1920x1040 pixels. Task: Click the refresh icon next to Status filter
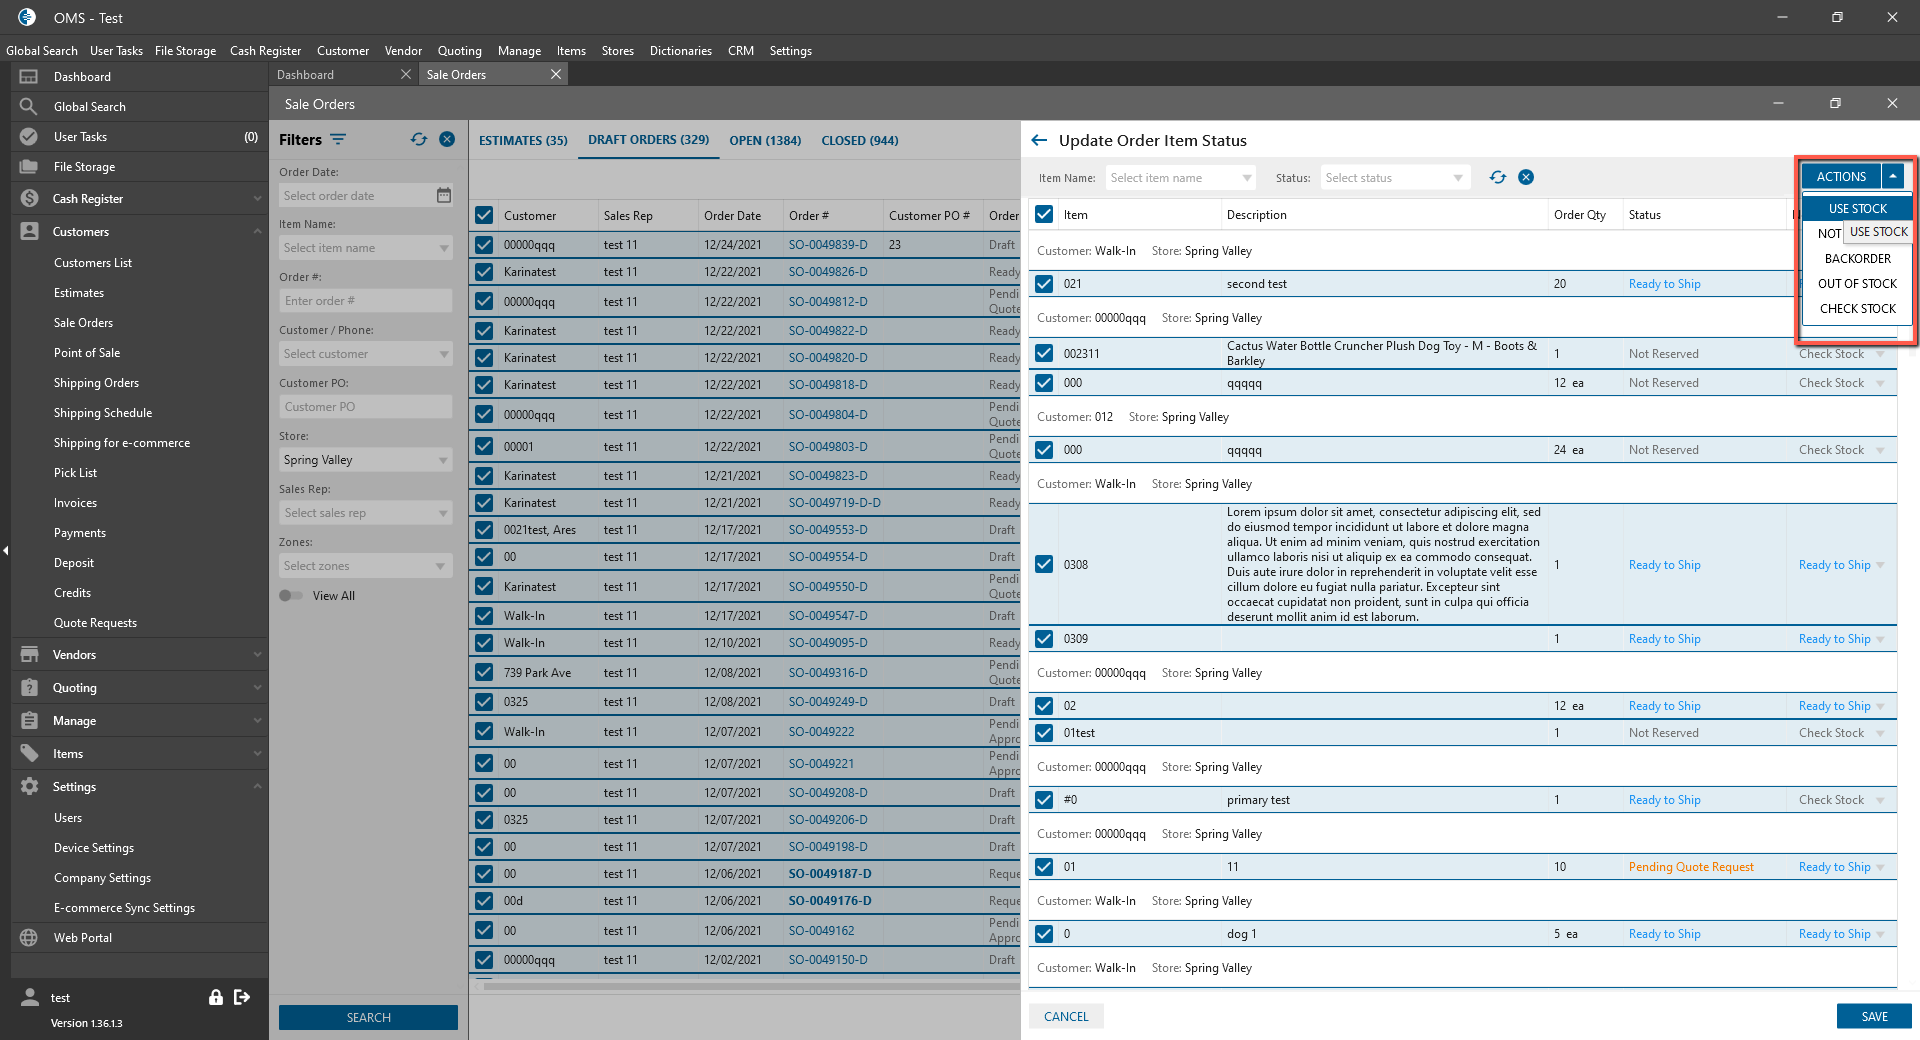coord(1497,178)
